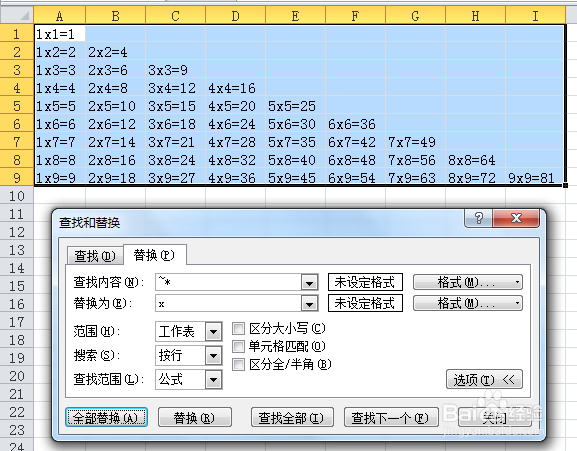577x451 pixels.
Task: Click cell containing 6x6=36
Action: pos(355,124)
